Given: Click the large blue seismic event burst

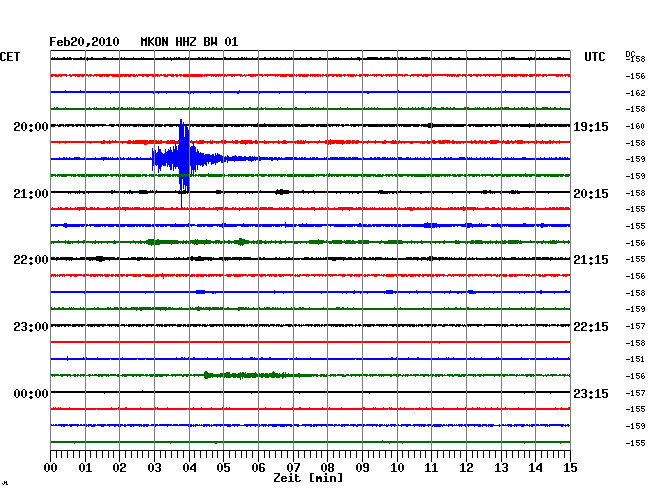Looking at the screenshot, I should point(182,160).
